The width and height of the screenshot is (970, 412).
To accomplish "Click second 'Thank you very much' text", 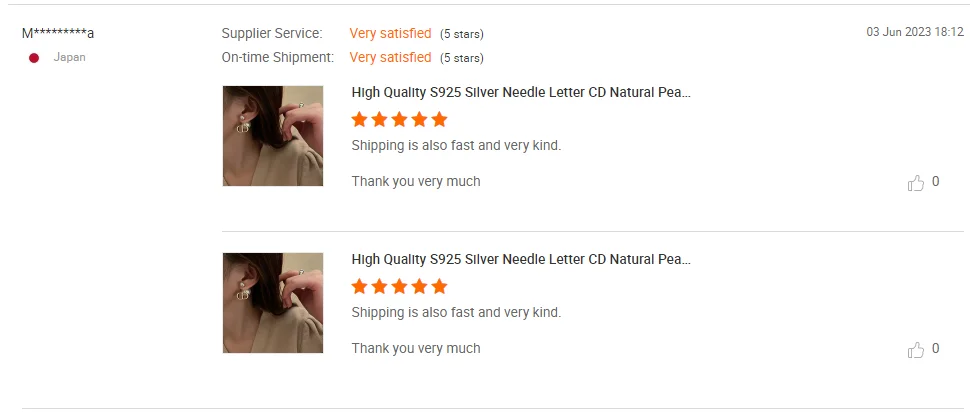I will coord(416,348).
